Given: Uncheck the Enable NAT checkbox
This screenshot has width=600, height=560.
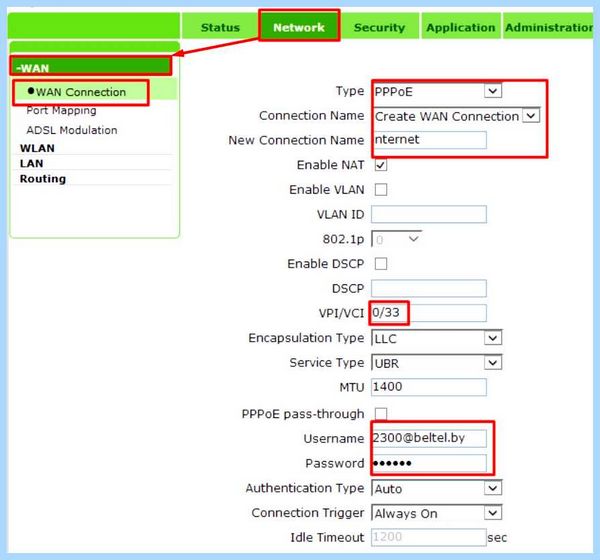Looking at the screenshot, I should coord(381,165).
